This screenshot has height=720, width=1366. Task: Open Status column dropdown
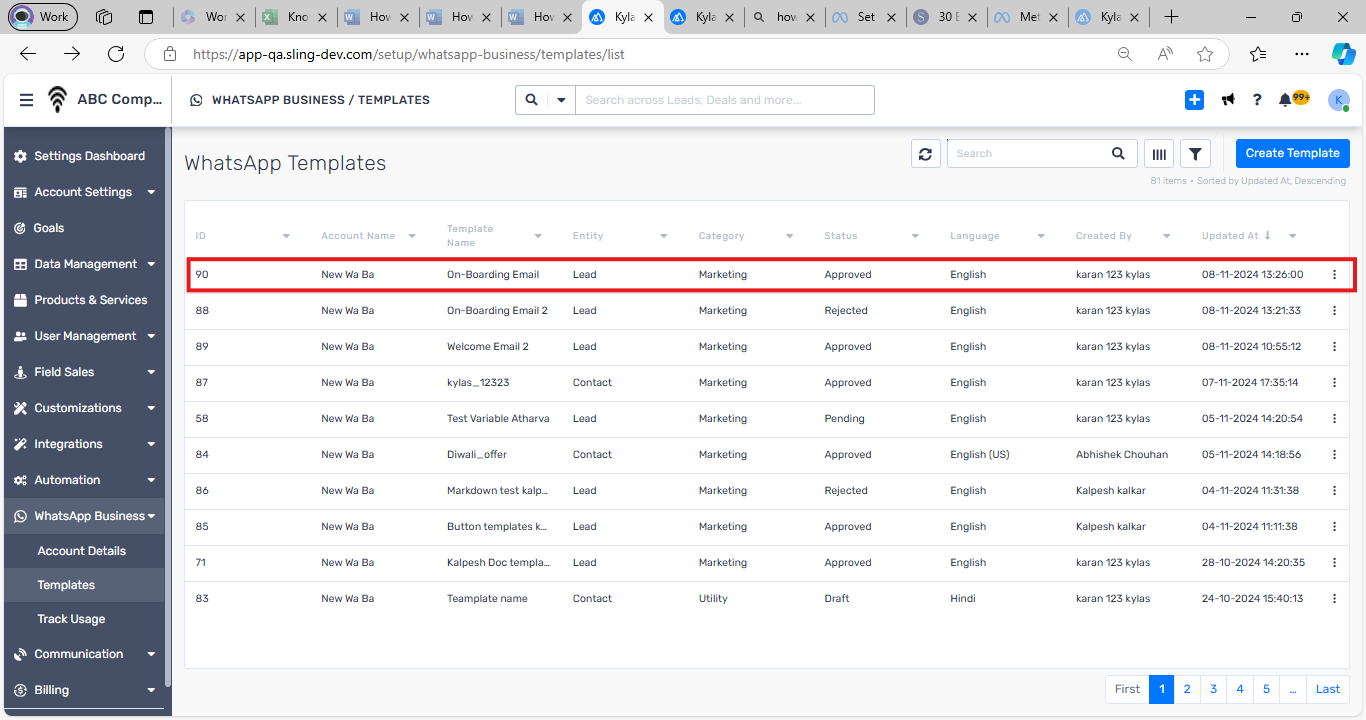point(915,236)
